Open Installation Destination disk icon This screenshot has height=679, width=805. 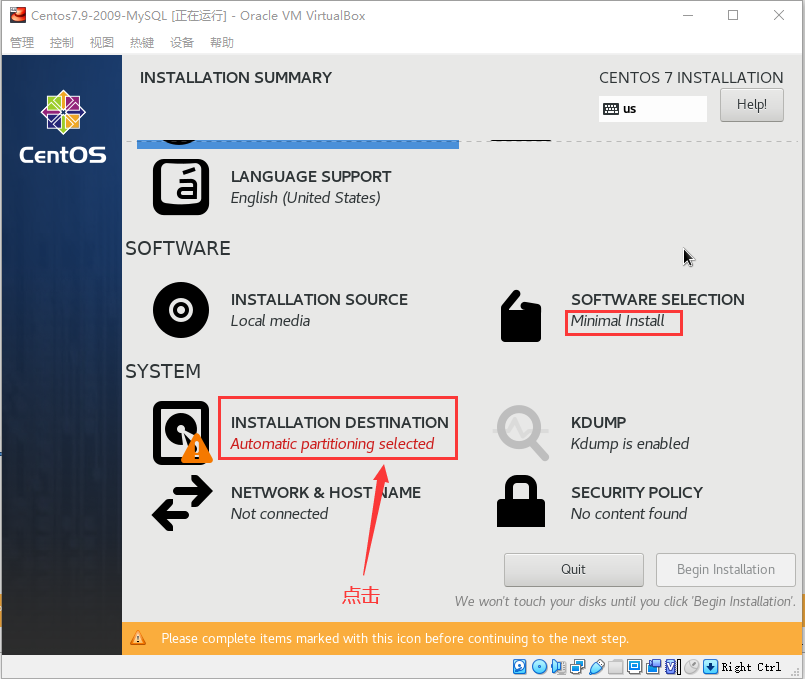pos(182,433)
